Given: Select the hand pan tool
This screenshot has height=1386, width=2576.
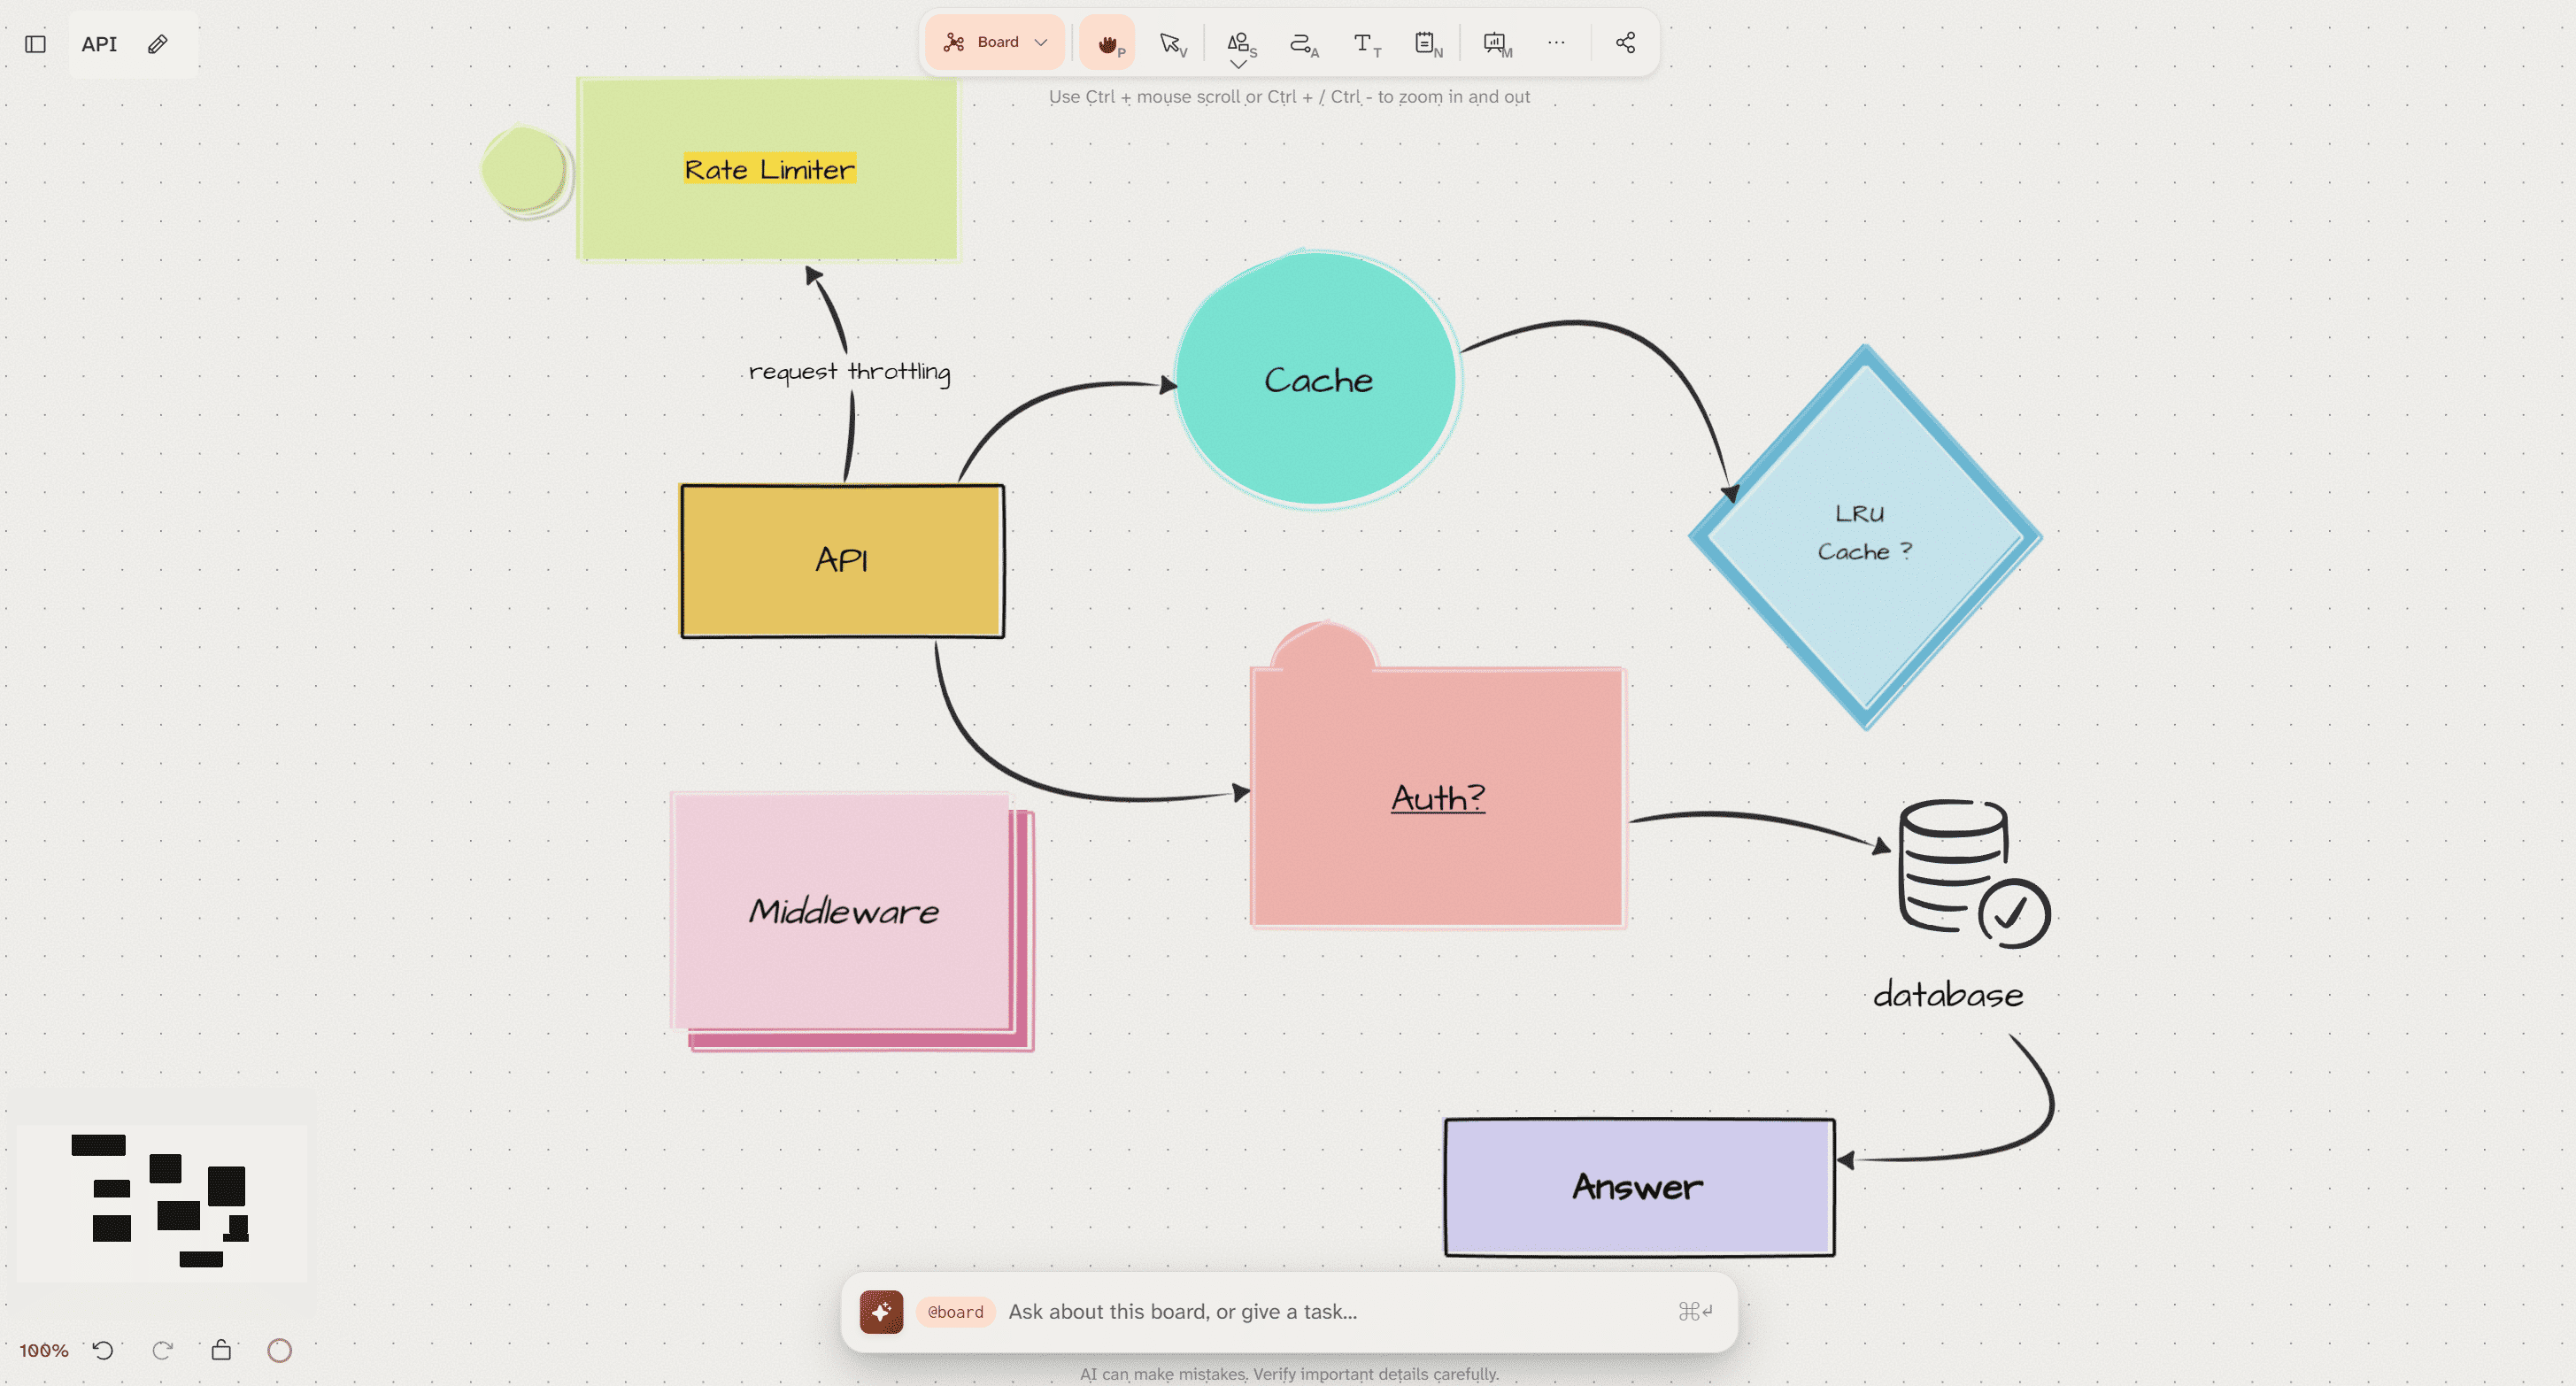Looking at the screenshot, I should click(1108, 43).
